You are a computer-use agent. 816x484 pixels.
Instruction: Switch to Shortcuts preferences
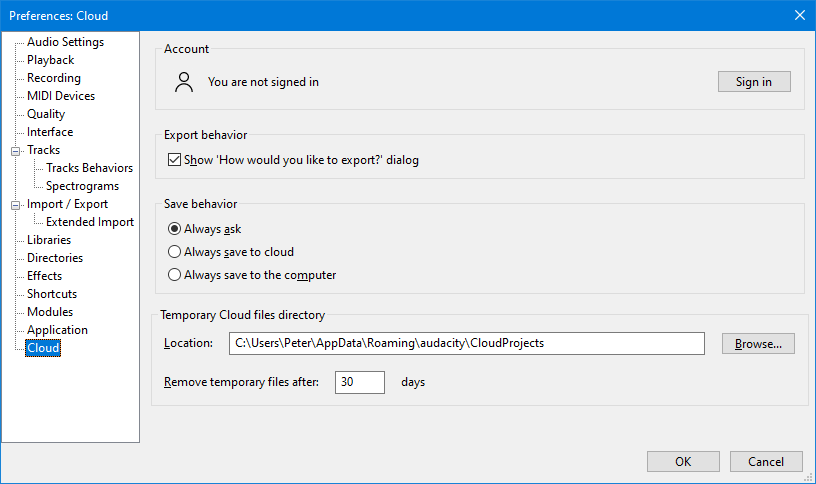click(x=52, y=294)
